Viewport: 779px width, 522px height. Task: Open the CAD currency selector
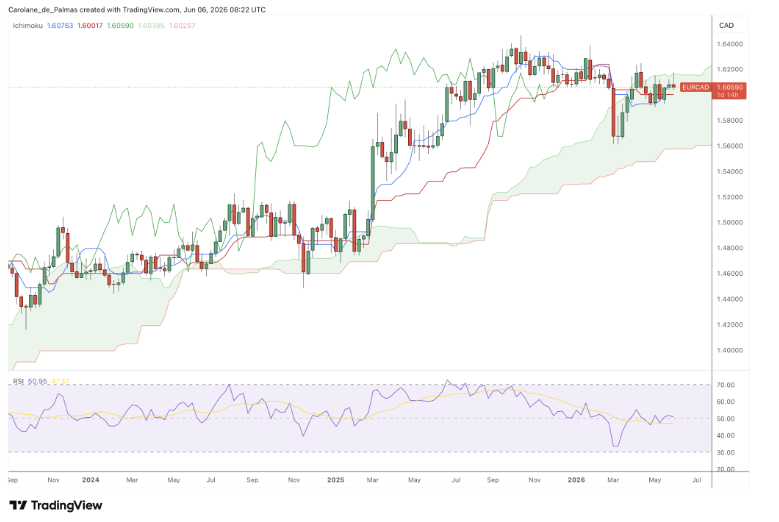pyautogui.click(x=726, y=25)
